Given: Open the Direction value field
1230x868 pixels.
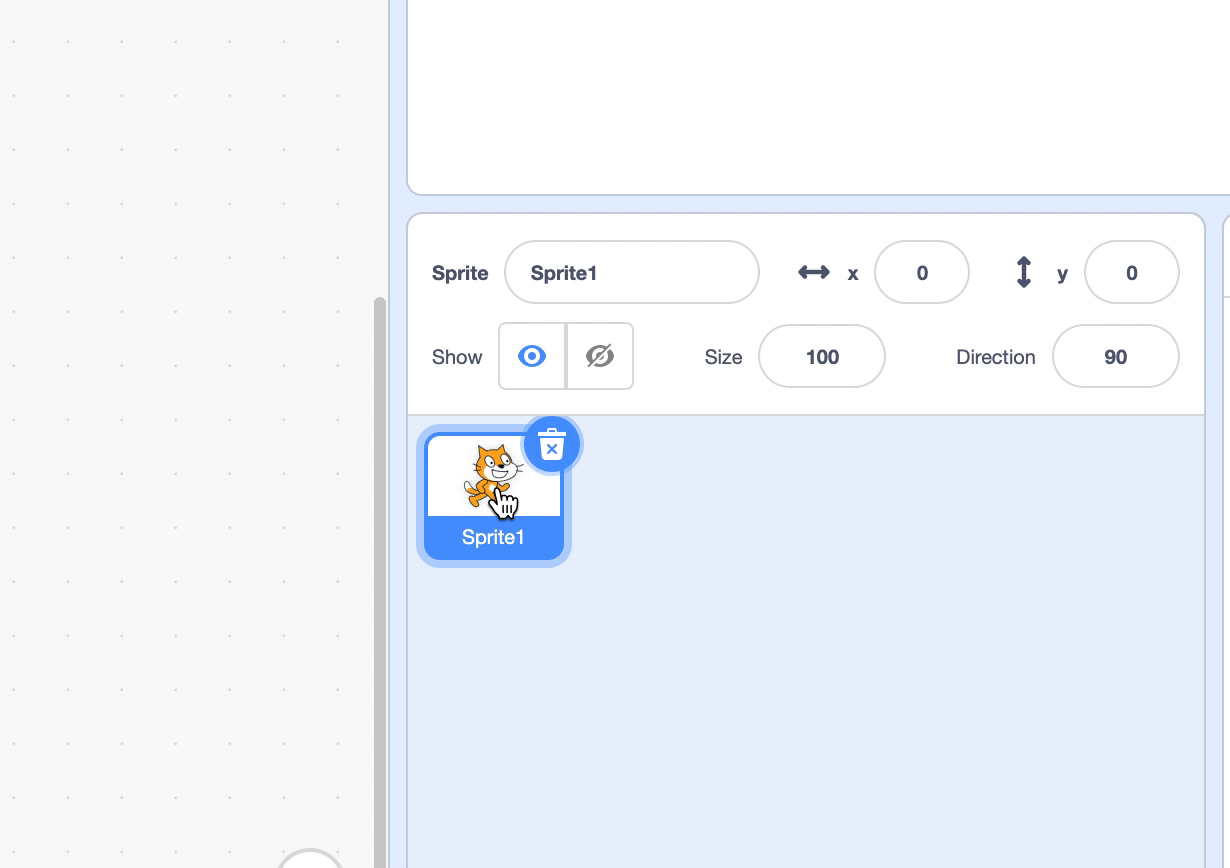Looking at the screenshot, I should pyautogui.click(x=1116, y=356).
